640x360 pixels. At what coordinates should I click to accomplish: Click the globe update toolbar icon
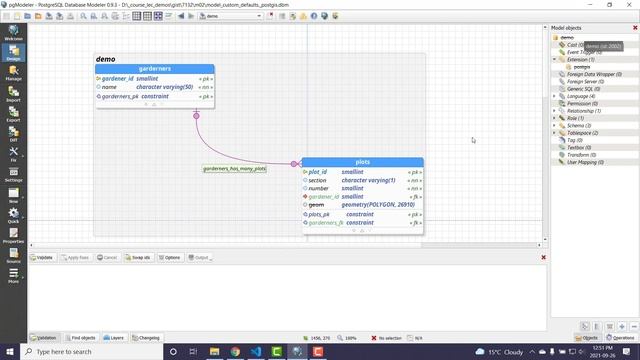[x=324, y=16]
